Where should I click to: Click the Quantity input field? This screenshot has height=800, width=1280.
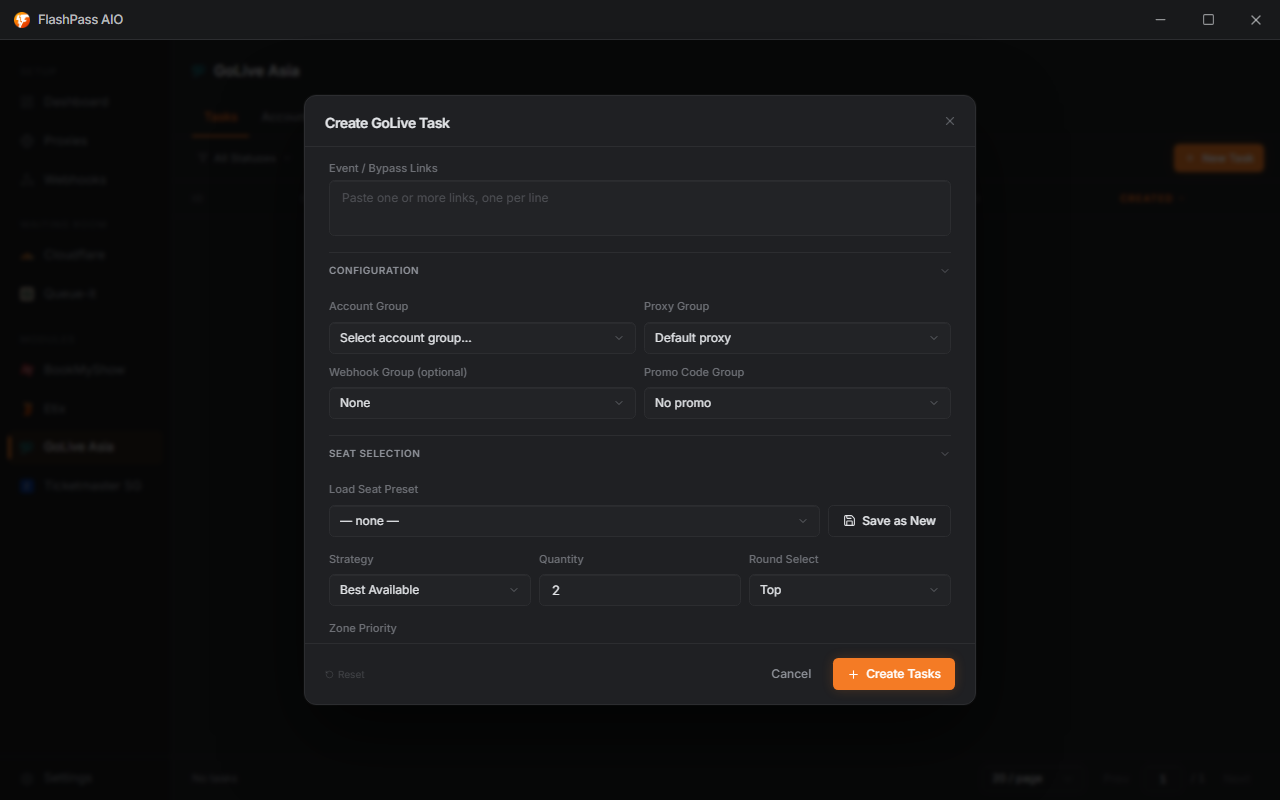pos(640,590)
